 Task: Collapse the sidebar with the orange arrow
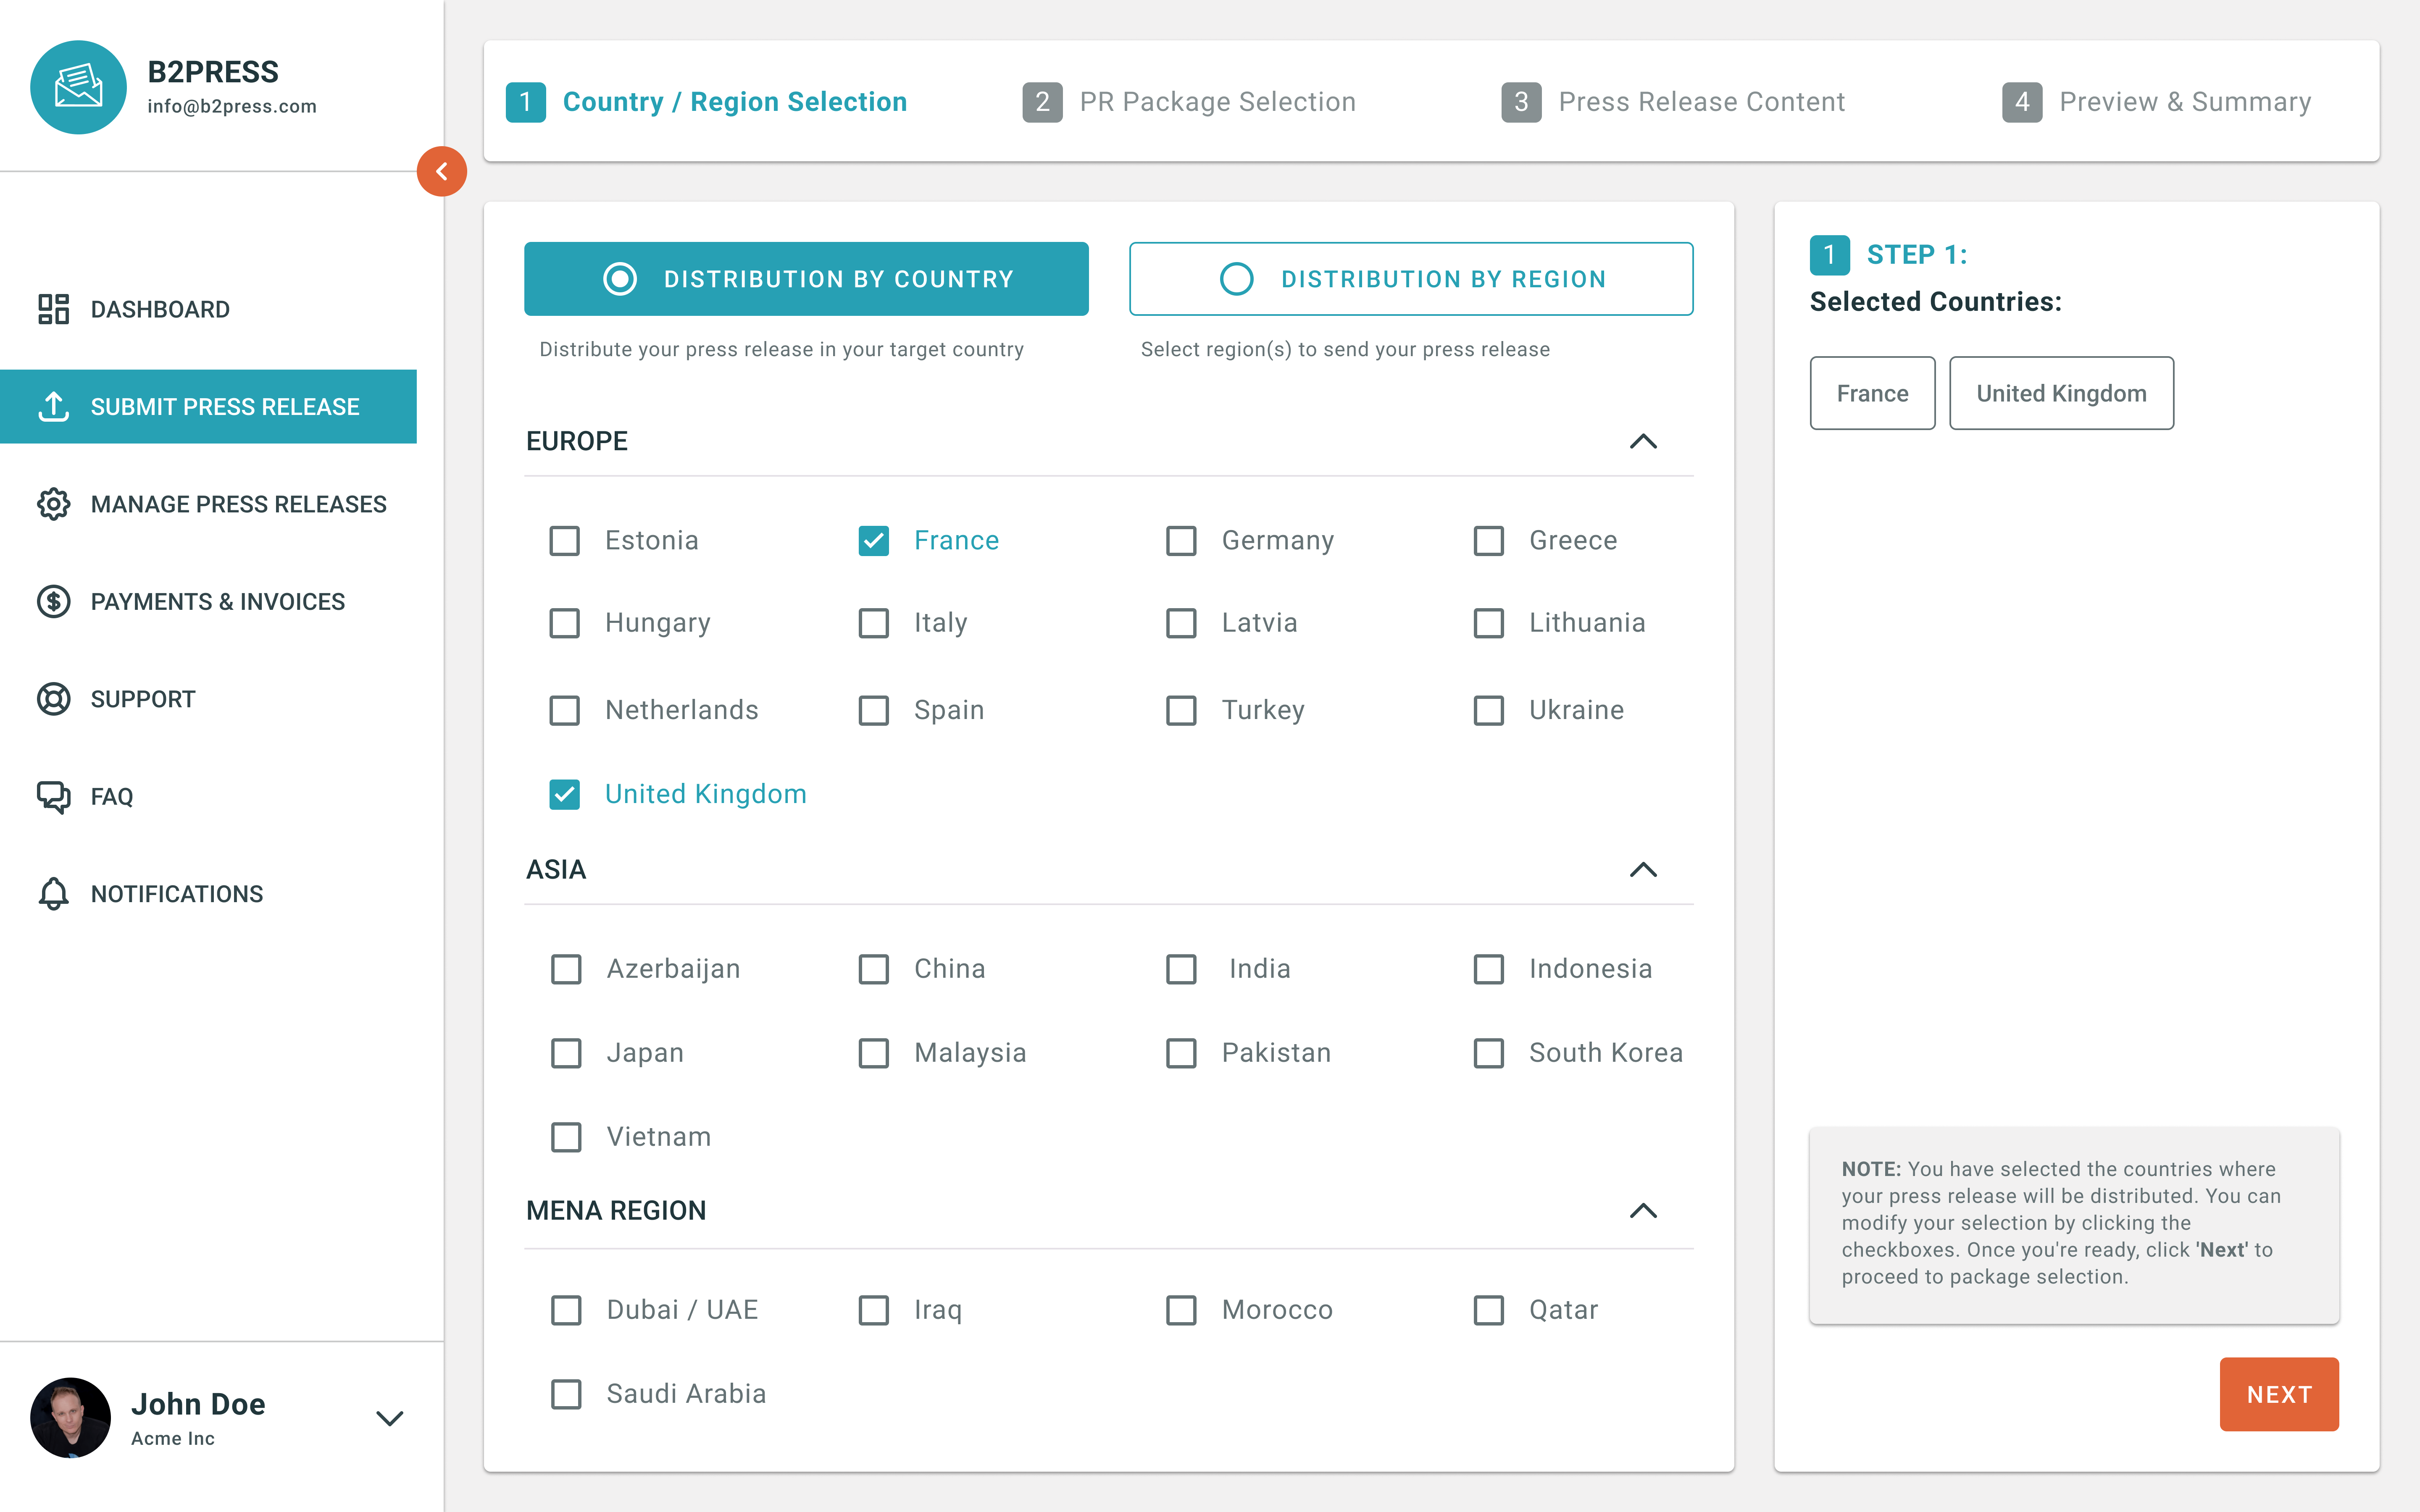[441, 171]
